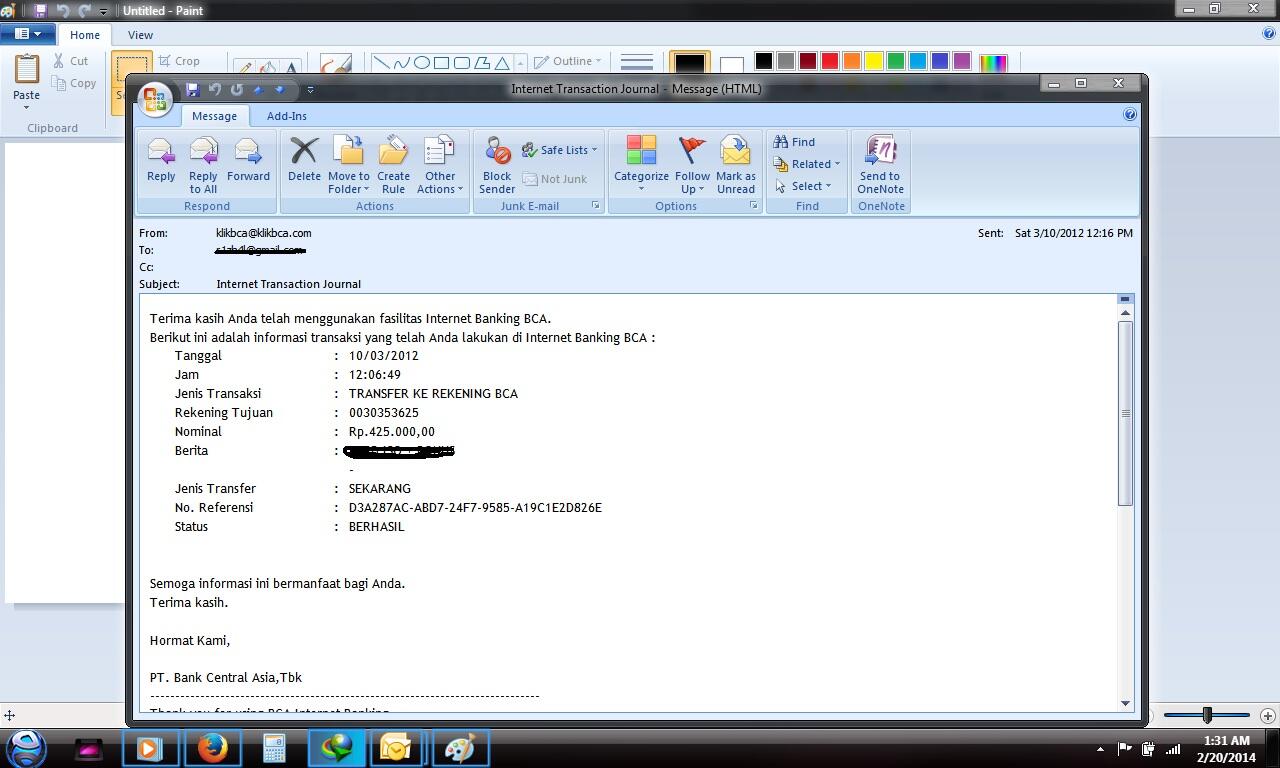Viewport: 1280px width, 768px height.
Task: Open Calculator from the taskbar
Action: pos(274,748)
